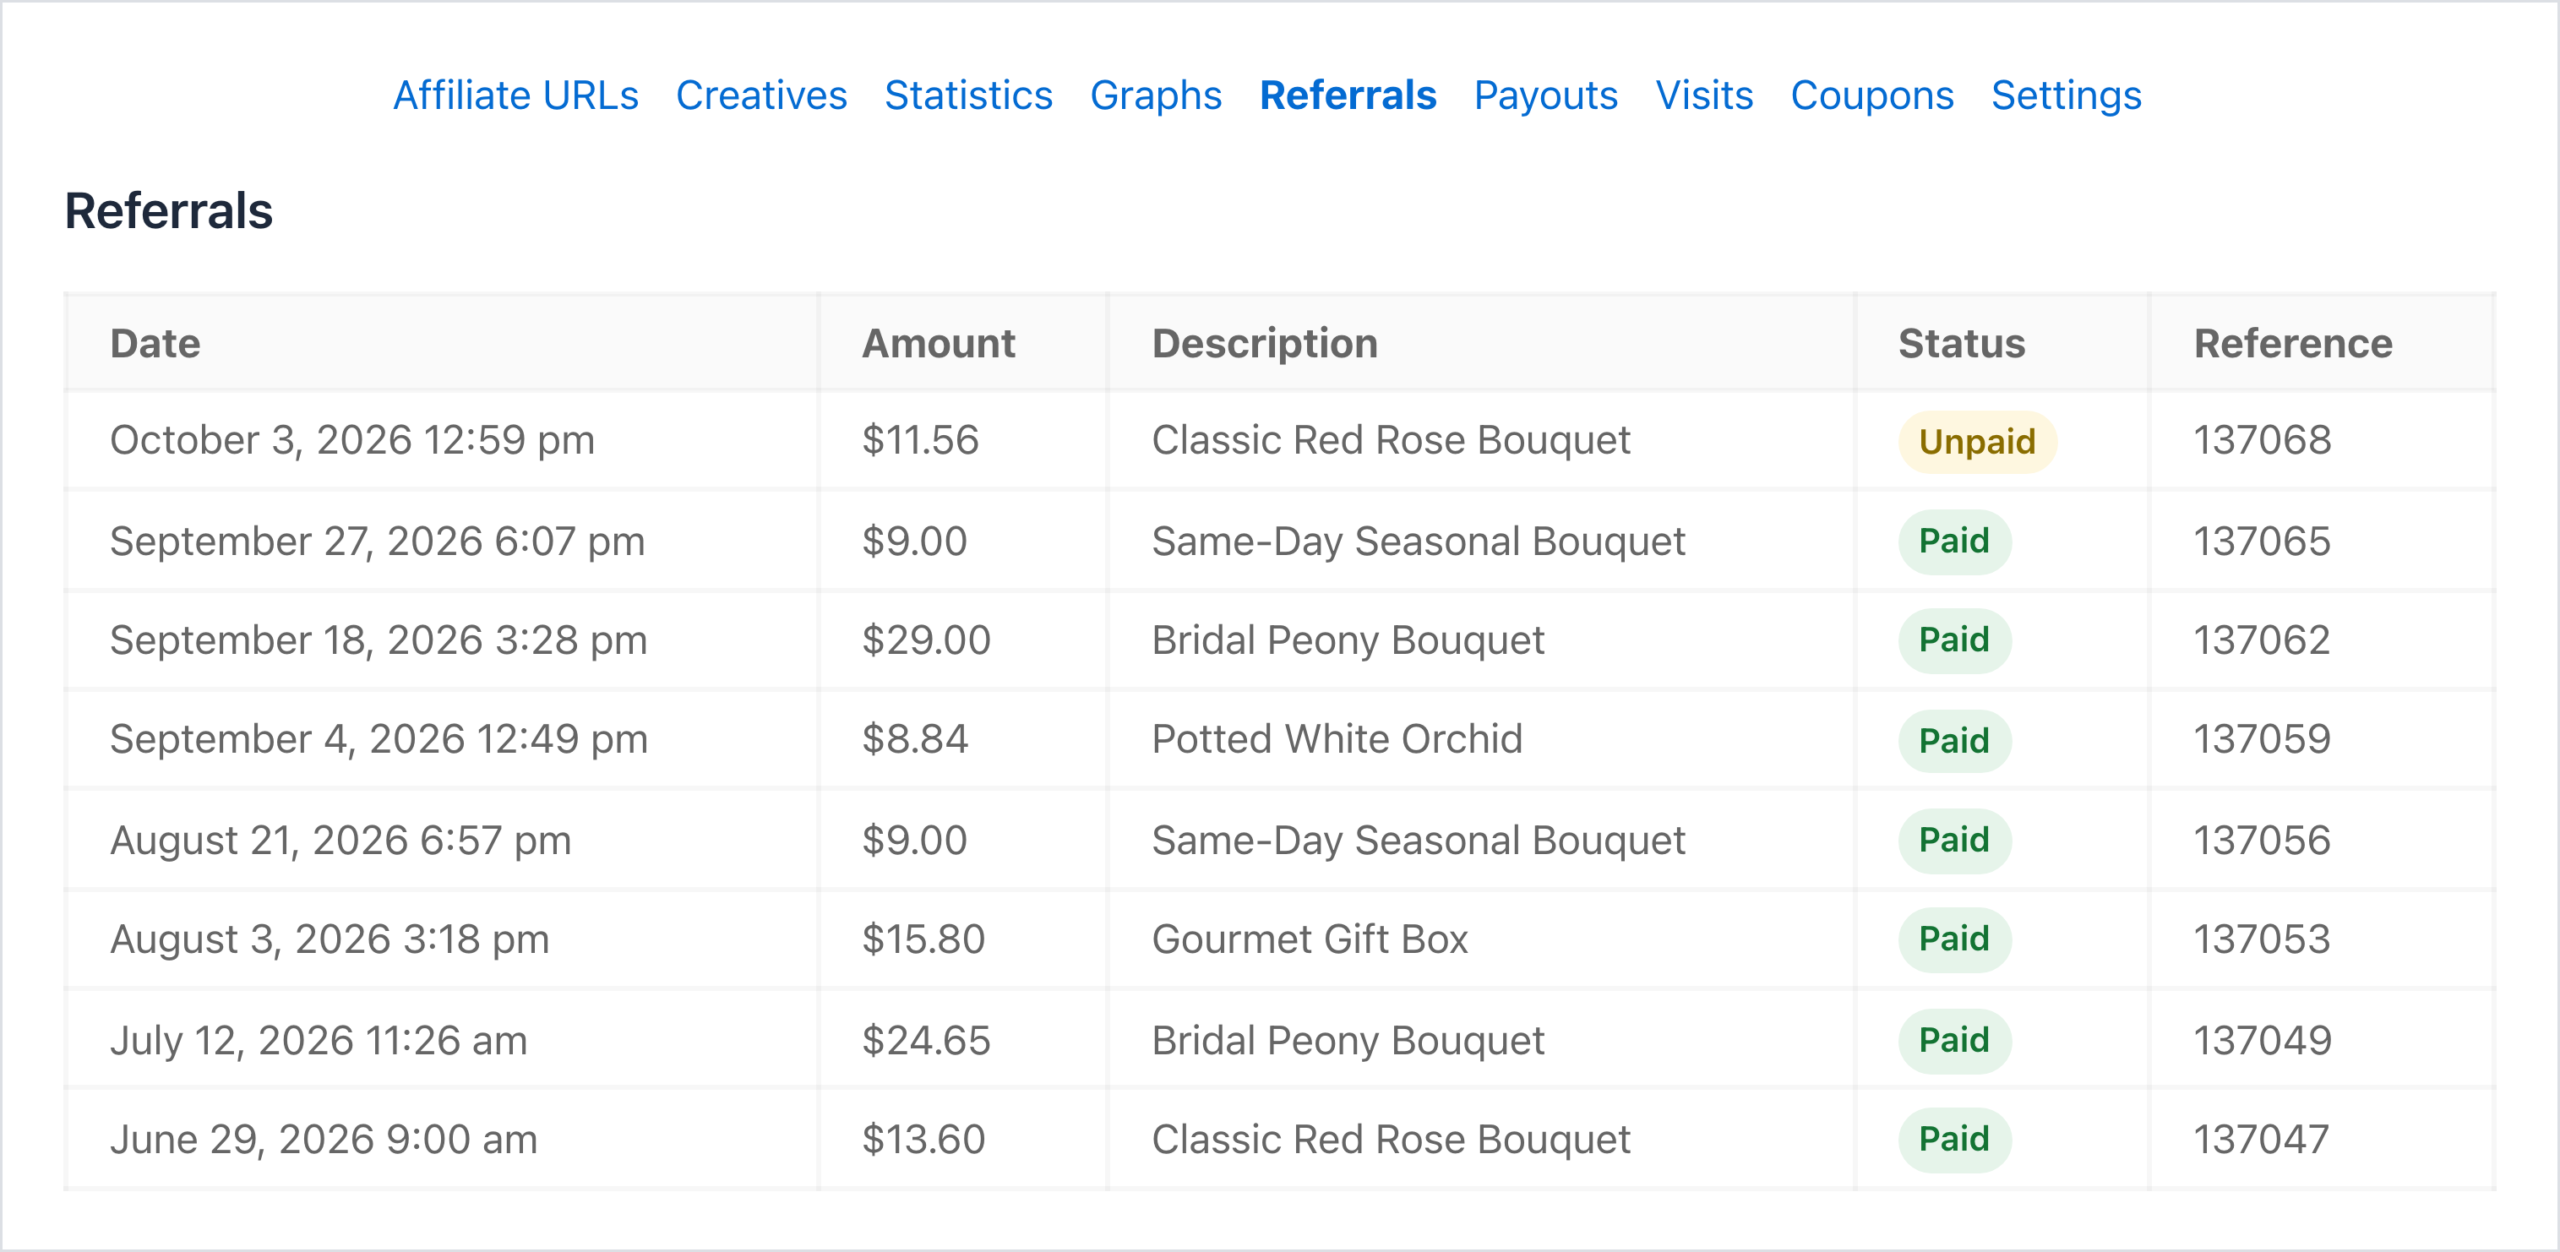Viewport: 2560px width, 1252px height.
Task: Select the date August 21, 2026 6:57 pm
Action: coord(340,840)
